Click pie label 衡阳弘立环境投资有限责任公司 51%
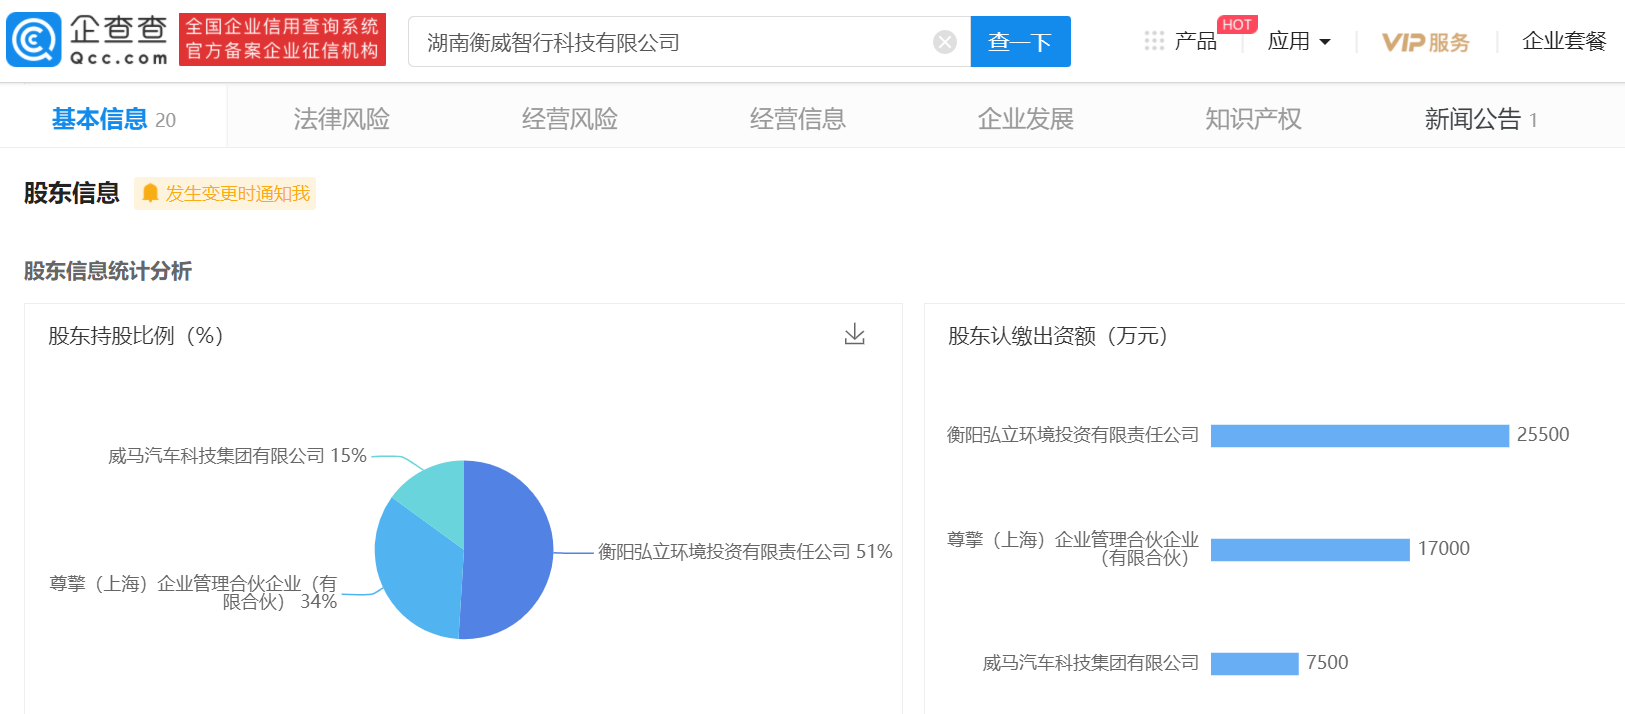Image resolution: width=1625 pixels, height=714 pixels. click(x=745, y=552)
